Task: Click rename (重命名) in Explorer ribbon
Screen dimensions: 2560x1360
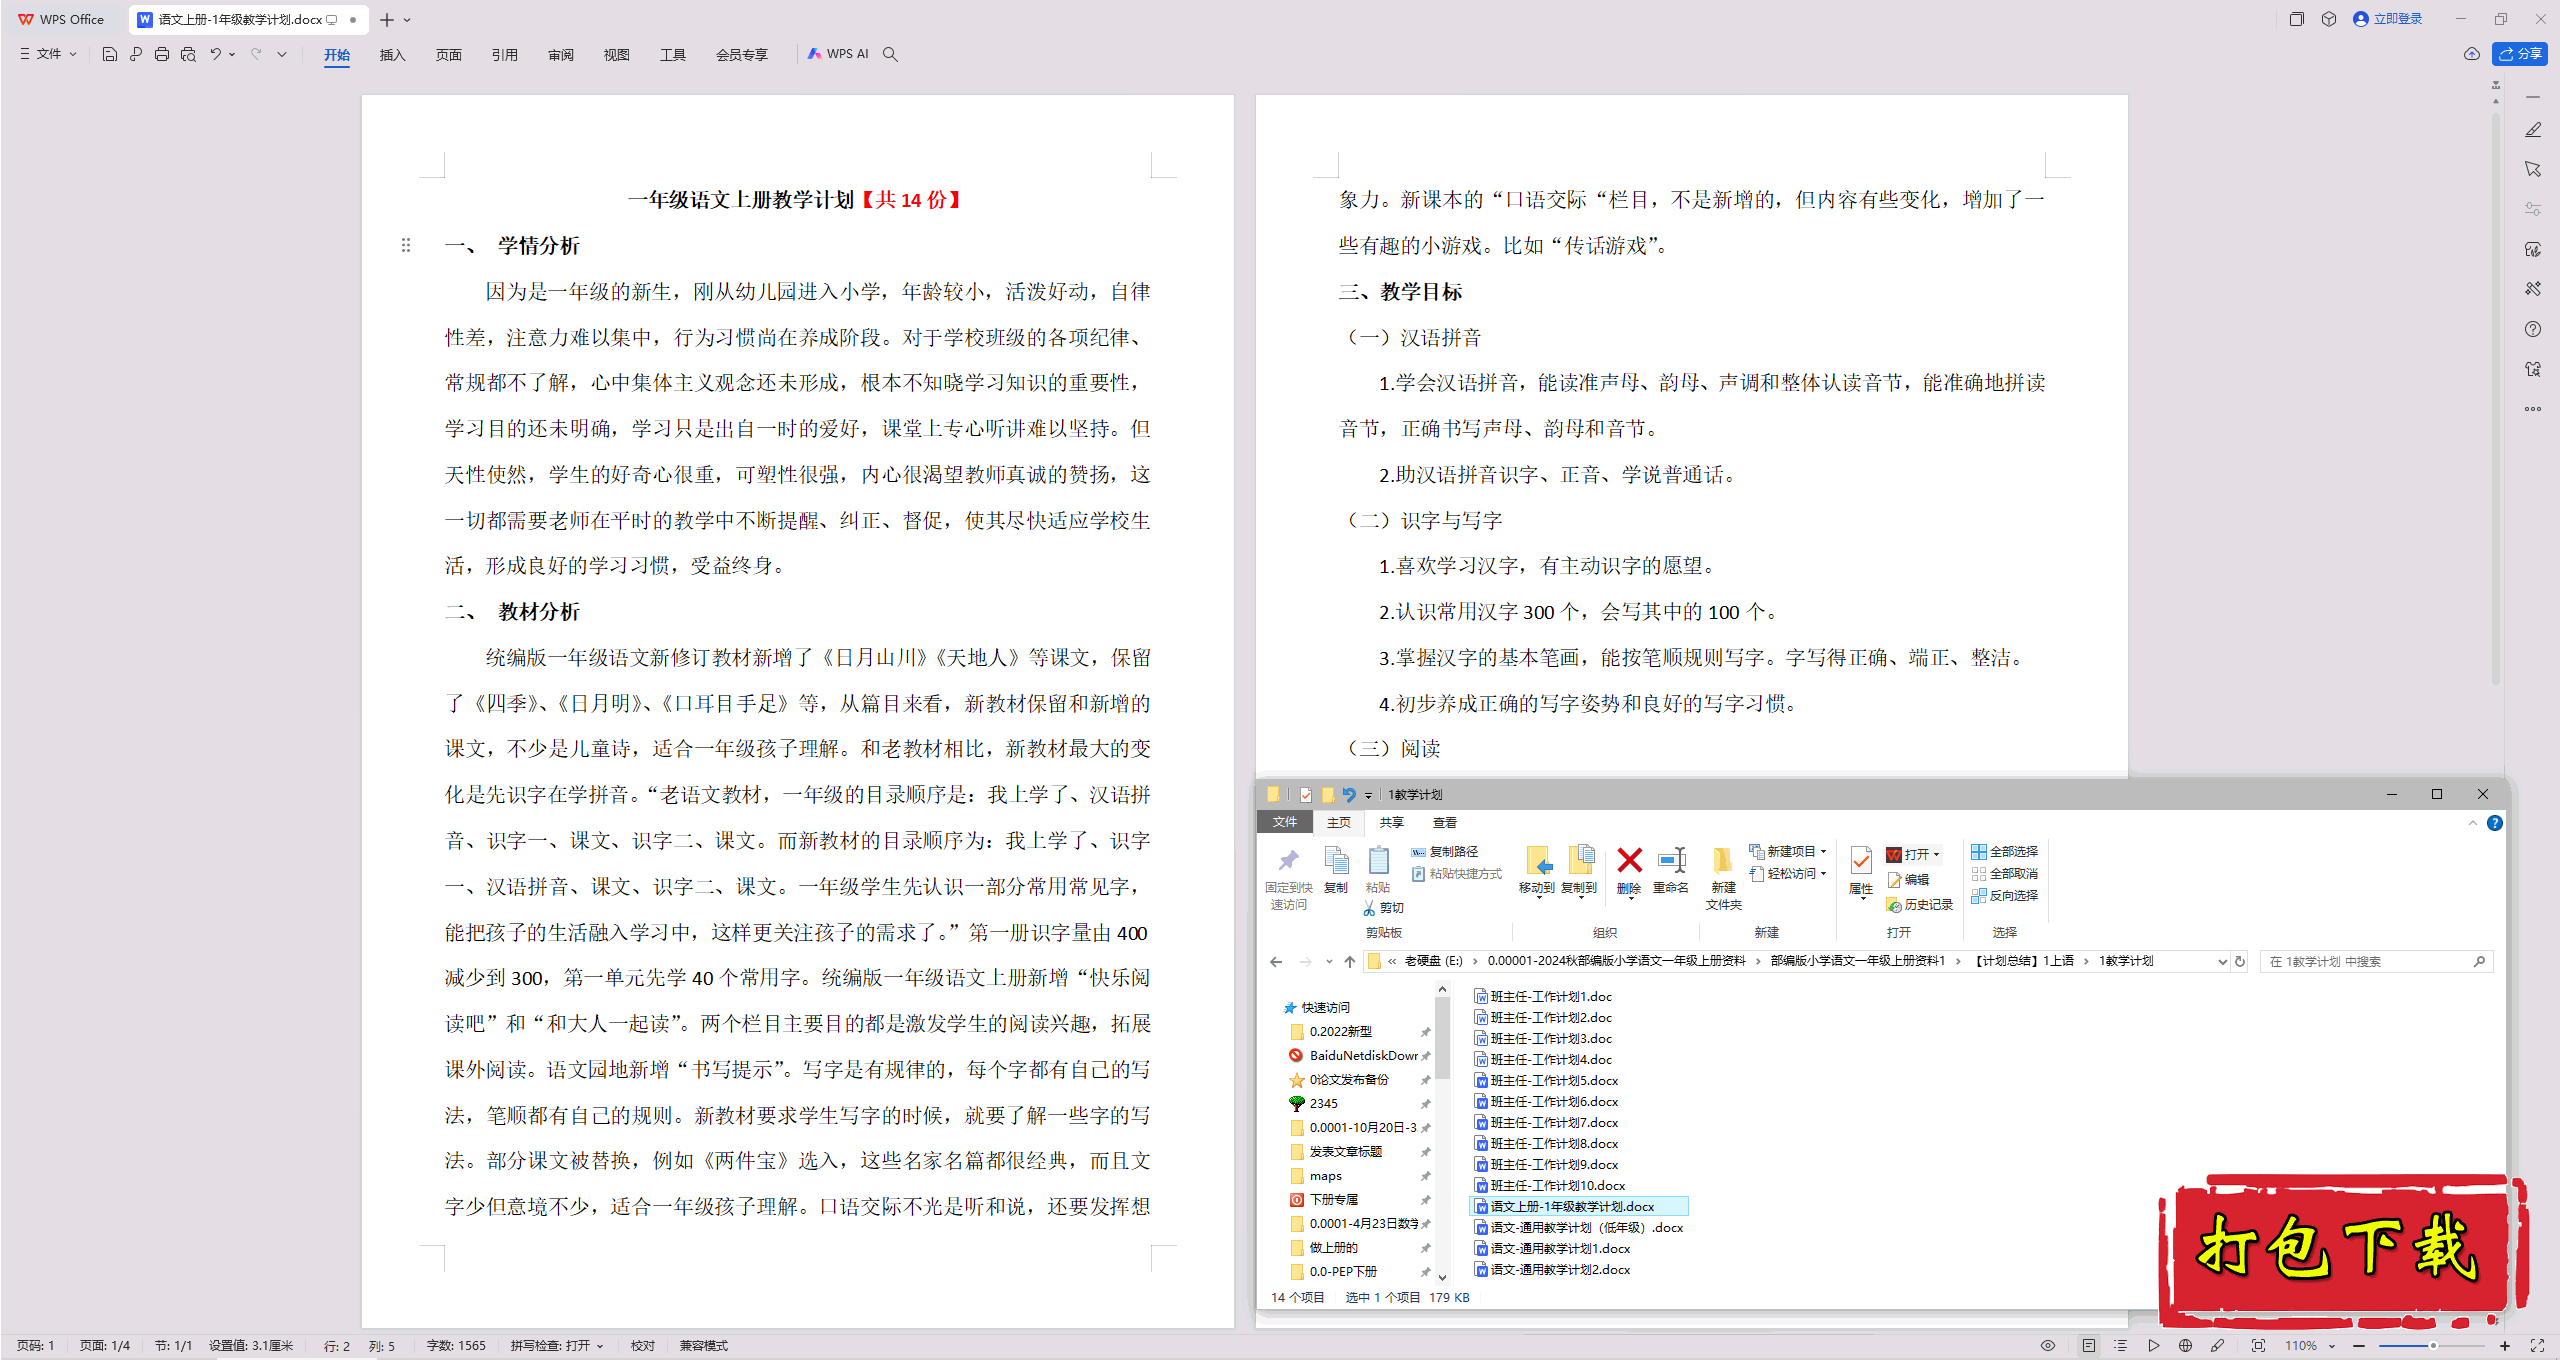Action: click(1671, 870)
